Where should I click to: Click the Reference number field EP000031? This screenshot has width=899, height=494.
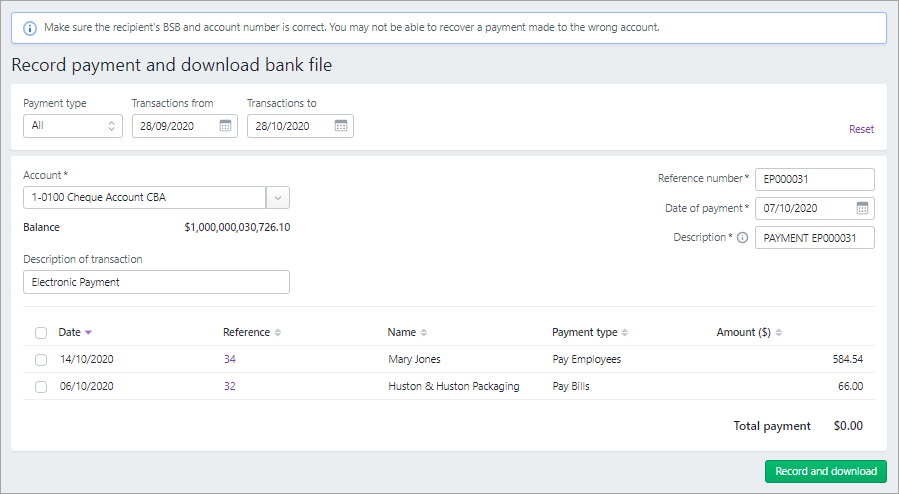click(815, 179)
